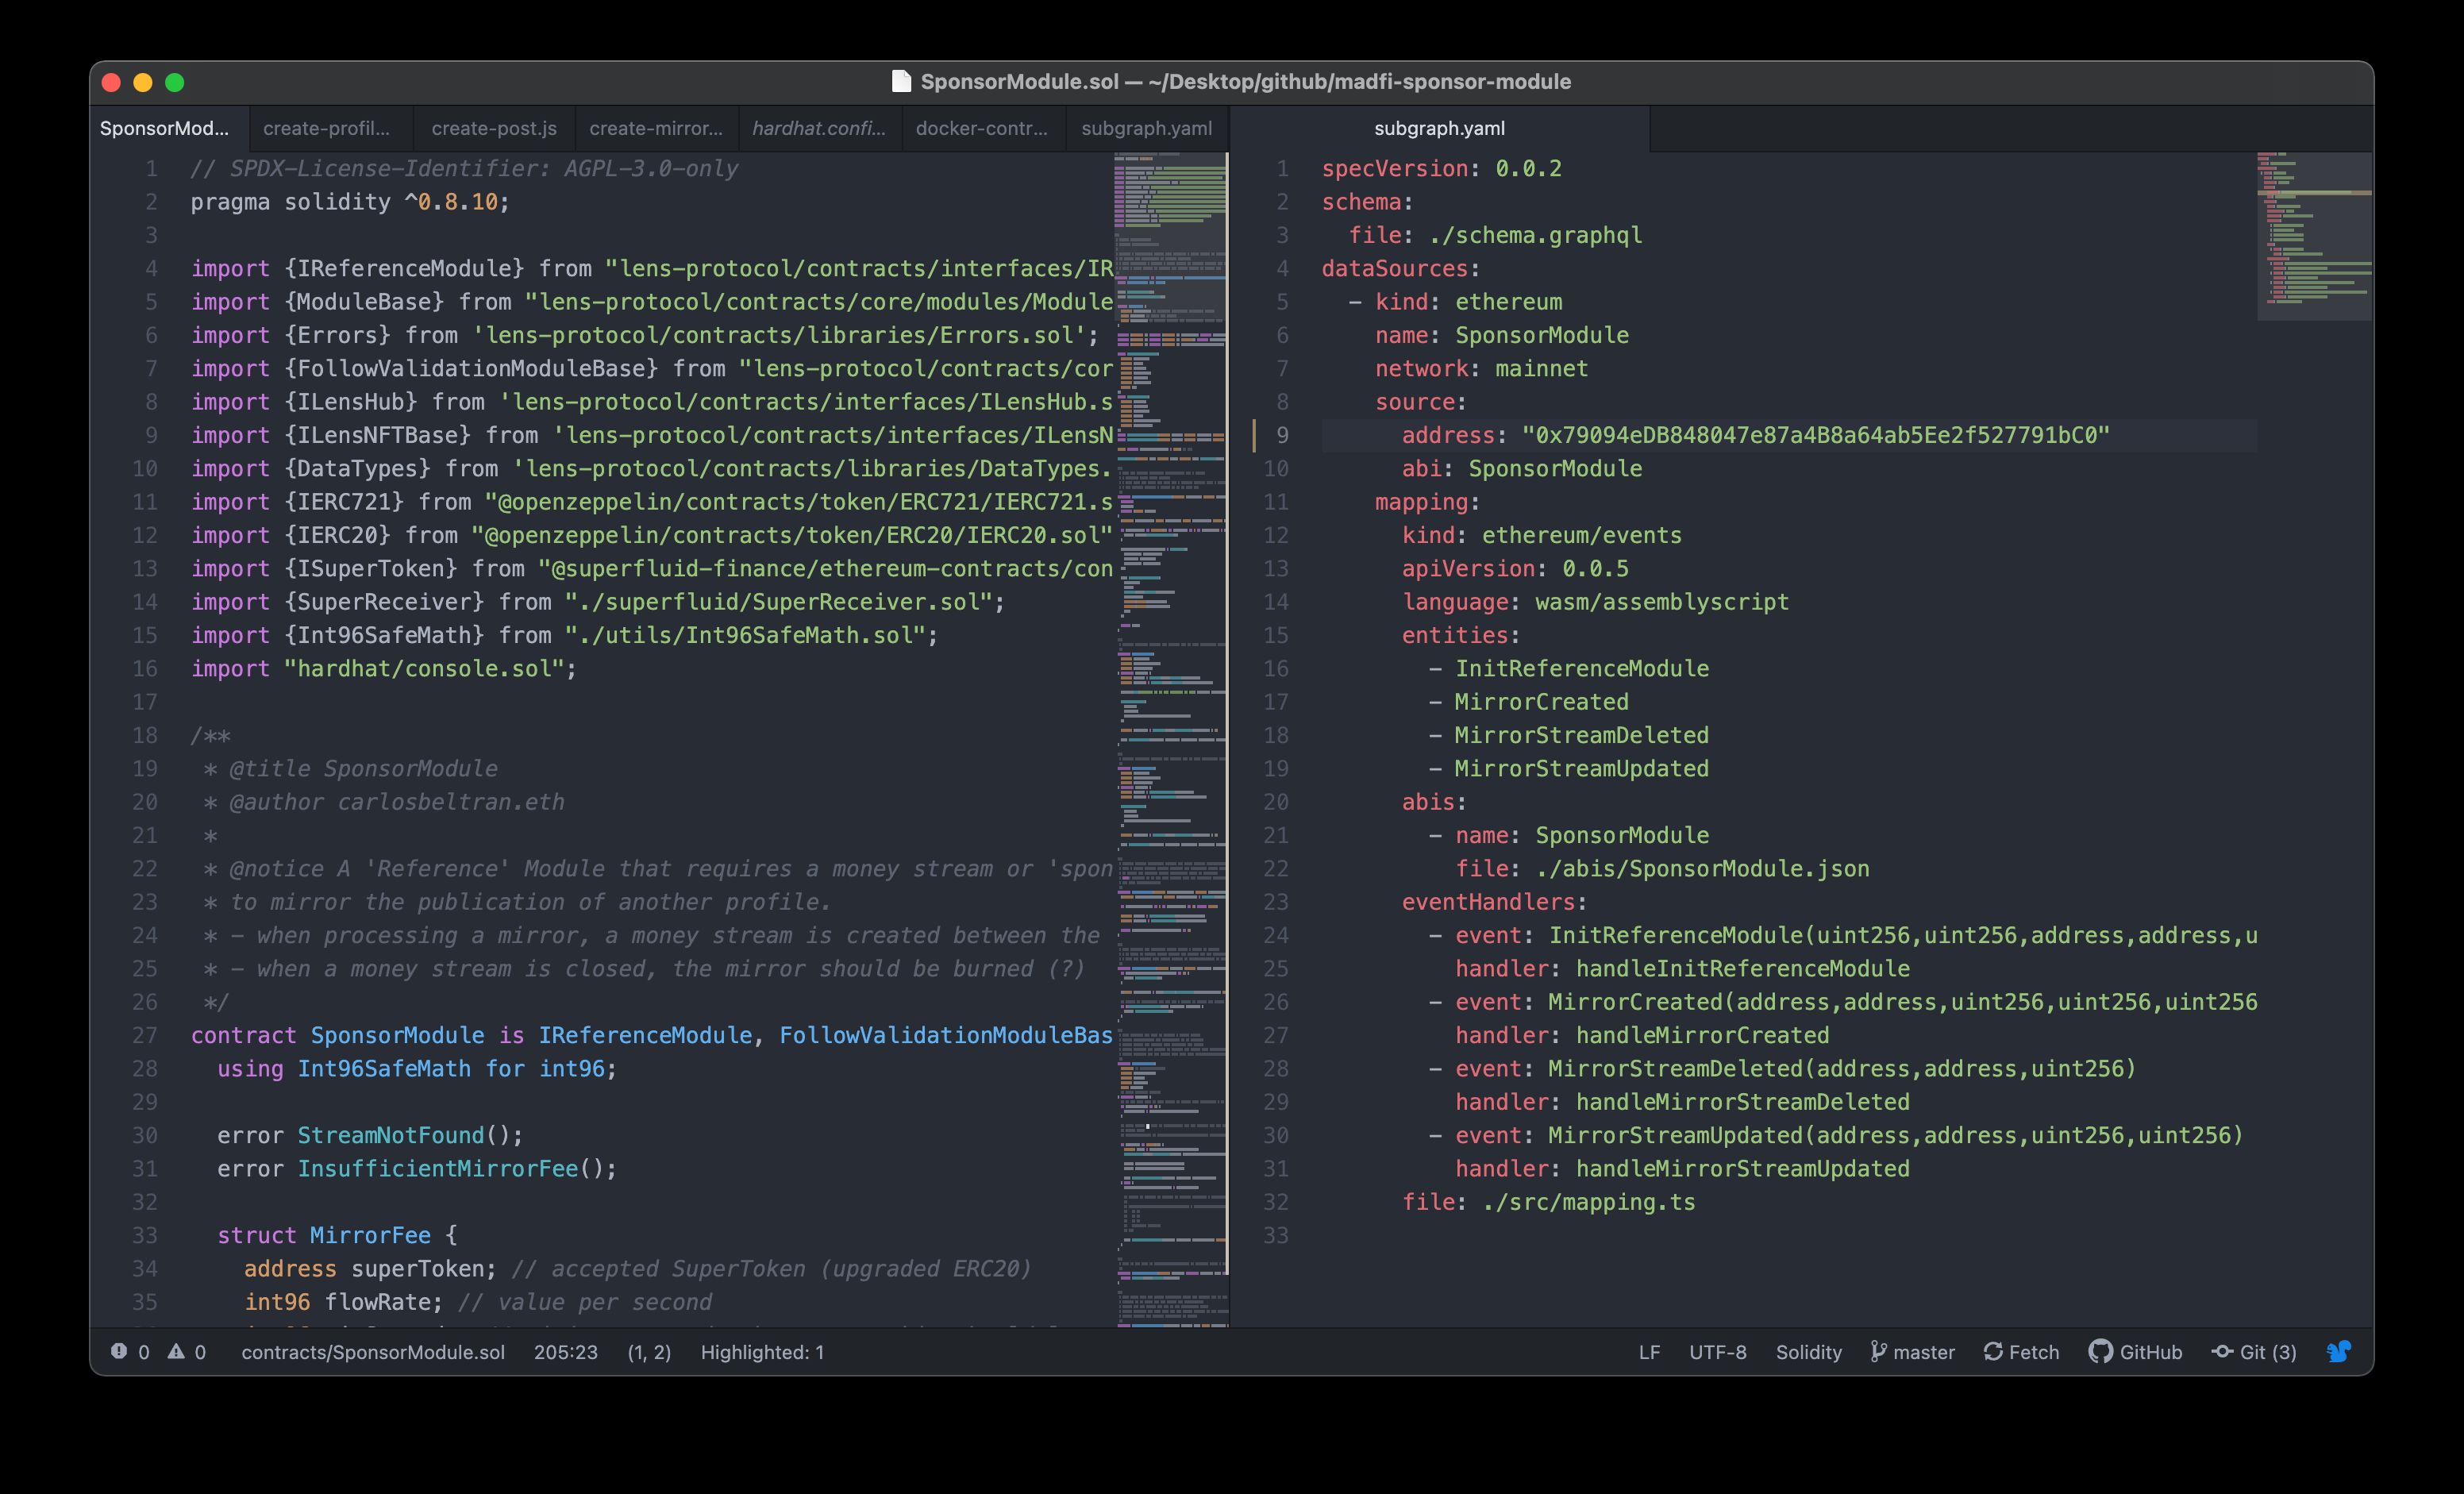Image resolution: width=2464 pixels, height=1494 pixels.
Task: Click the language: wasm/assemblyscript line
Action: click(x=1595, y=602)
